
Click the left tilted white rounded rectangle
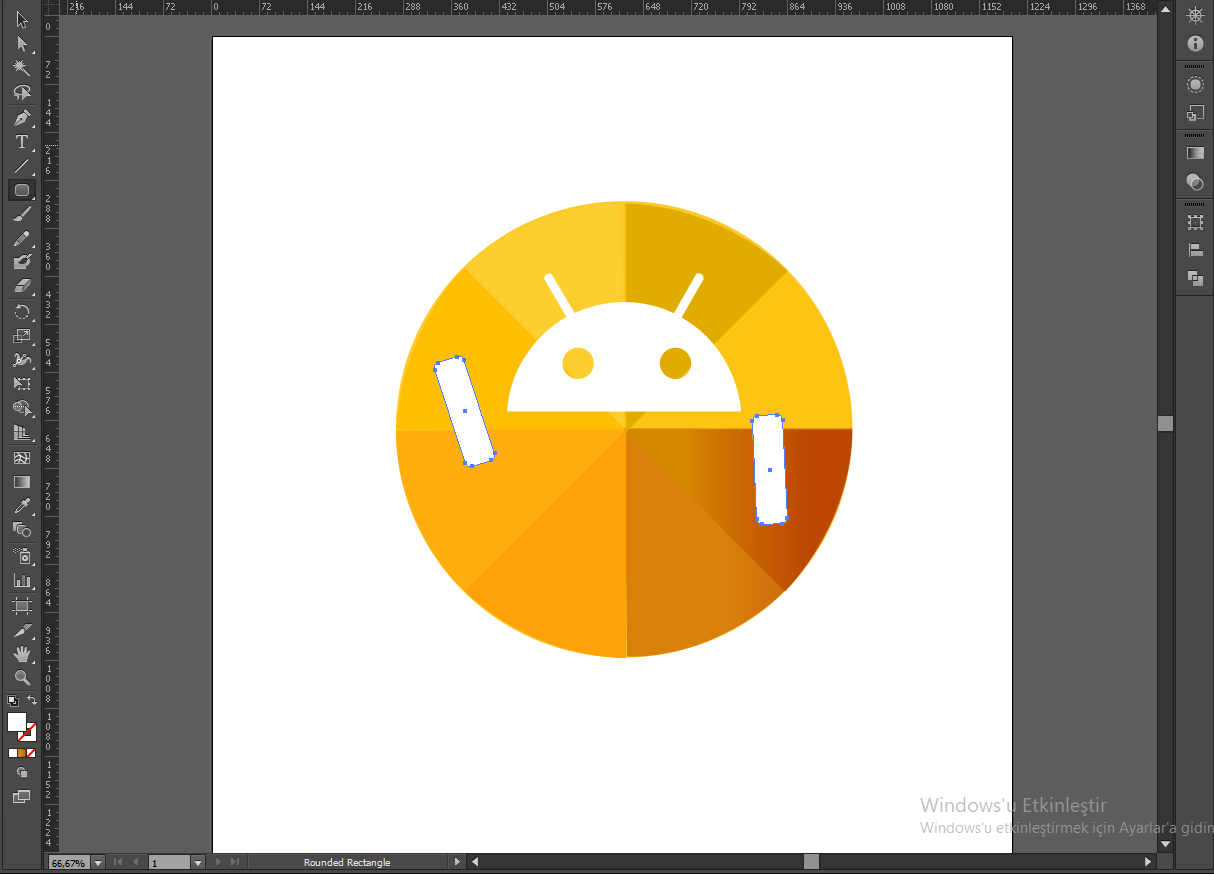click(465, 411)
